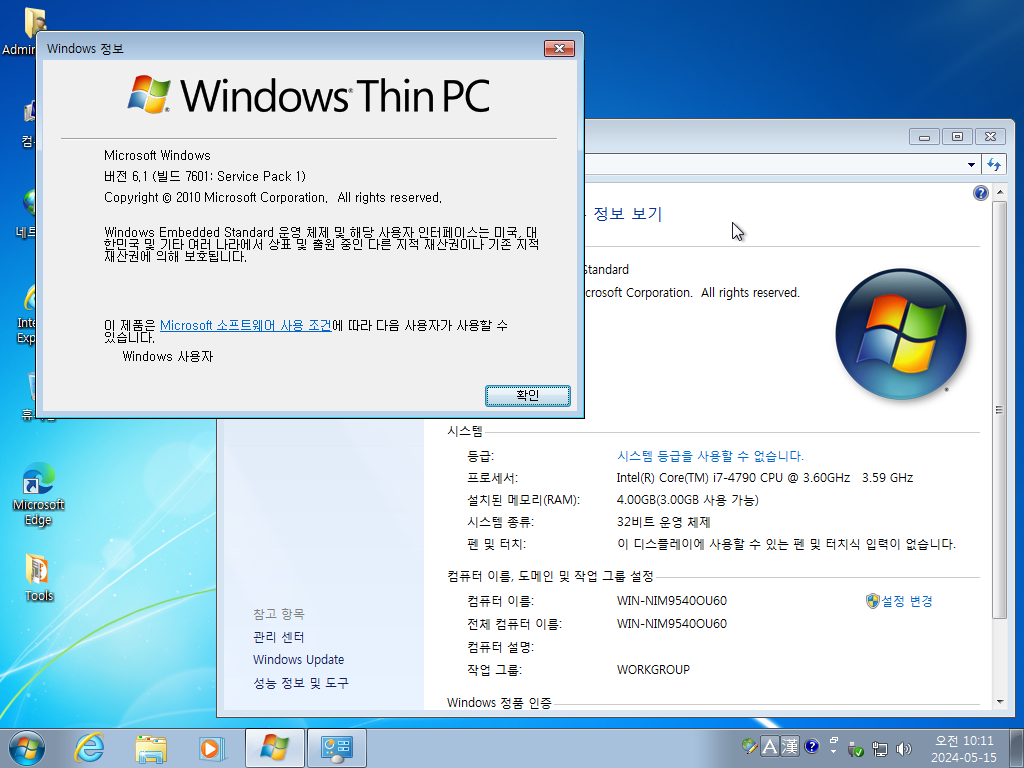Open the network status tray icon
1024x768 pixels.
(x=880, y=749)
